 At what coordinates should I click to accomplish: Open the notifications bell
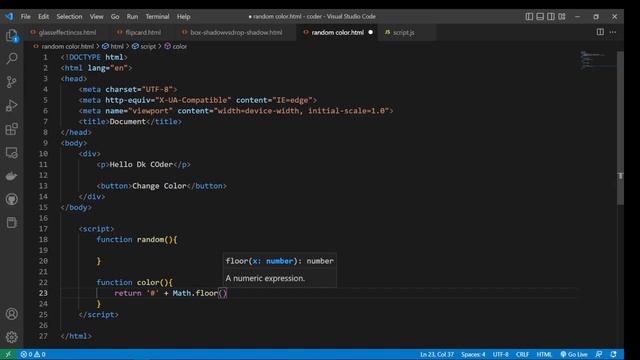pyautogui.click(x=613, y=354)
